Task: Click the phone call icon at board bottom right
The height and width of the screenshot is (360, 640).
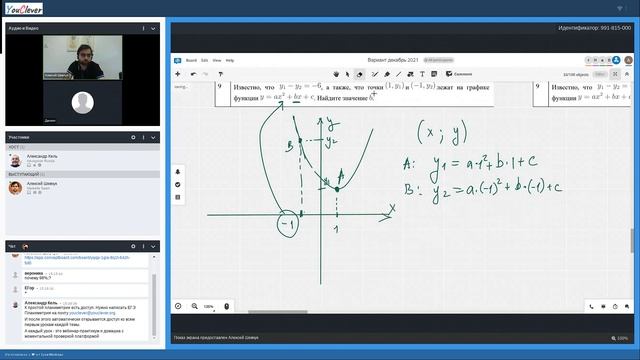Action: (x=591, y=307)
